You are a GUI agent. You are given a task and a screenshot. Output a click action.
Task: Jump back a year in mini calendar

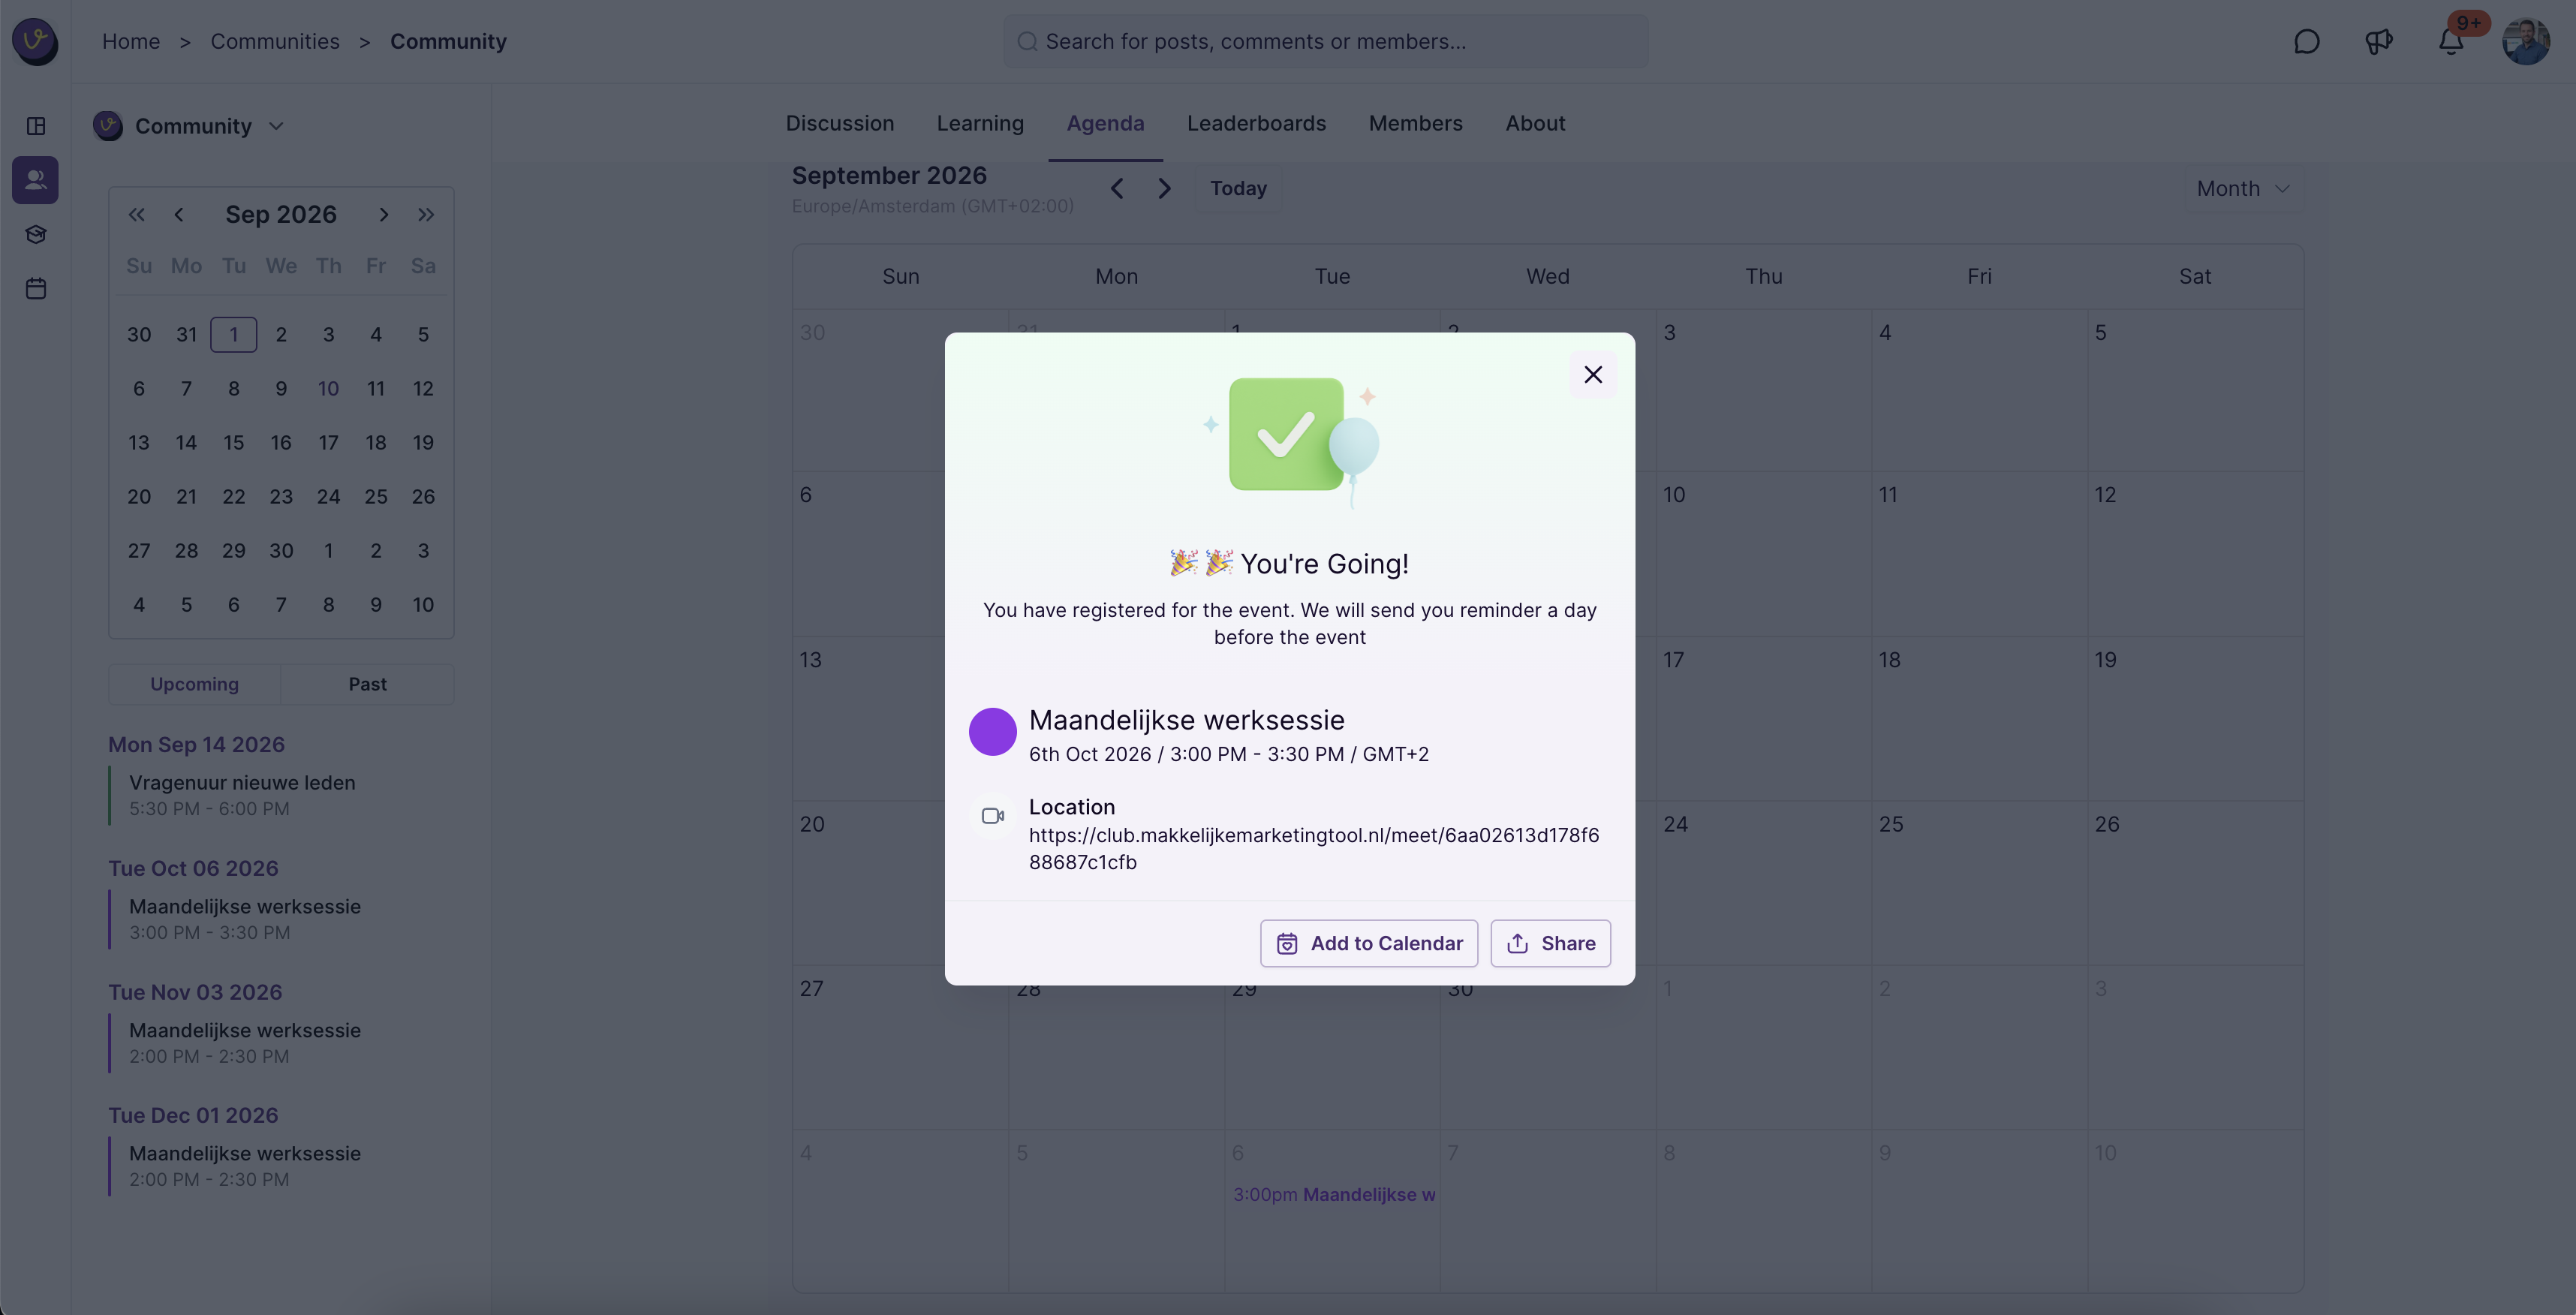[137, 214]
